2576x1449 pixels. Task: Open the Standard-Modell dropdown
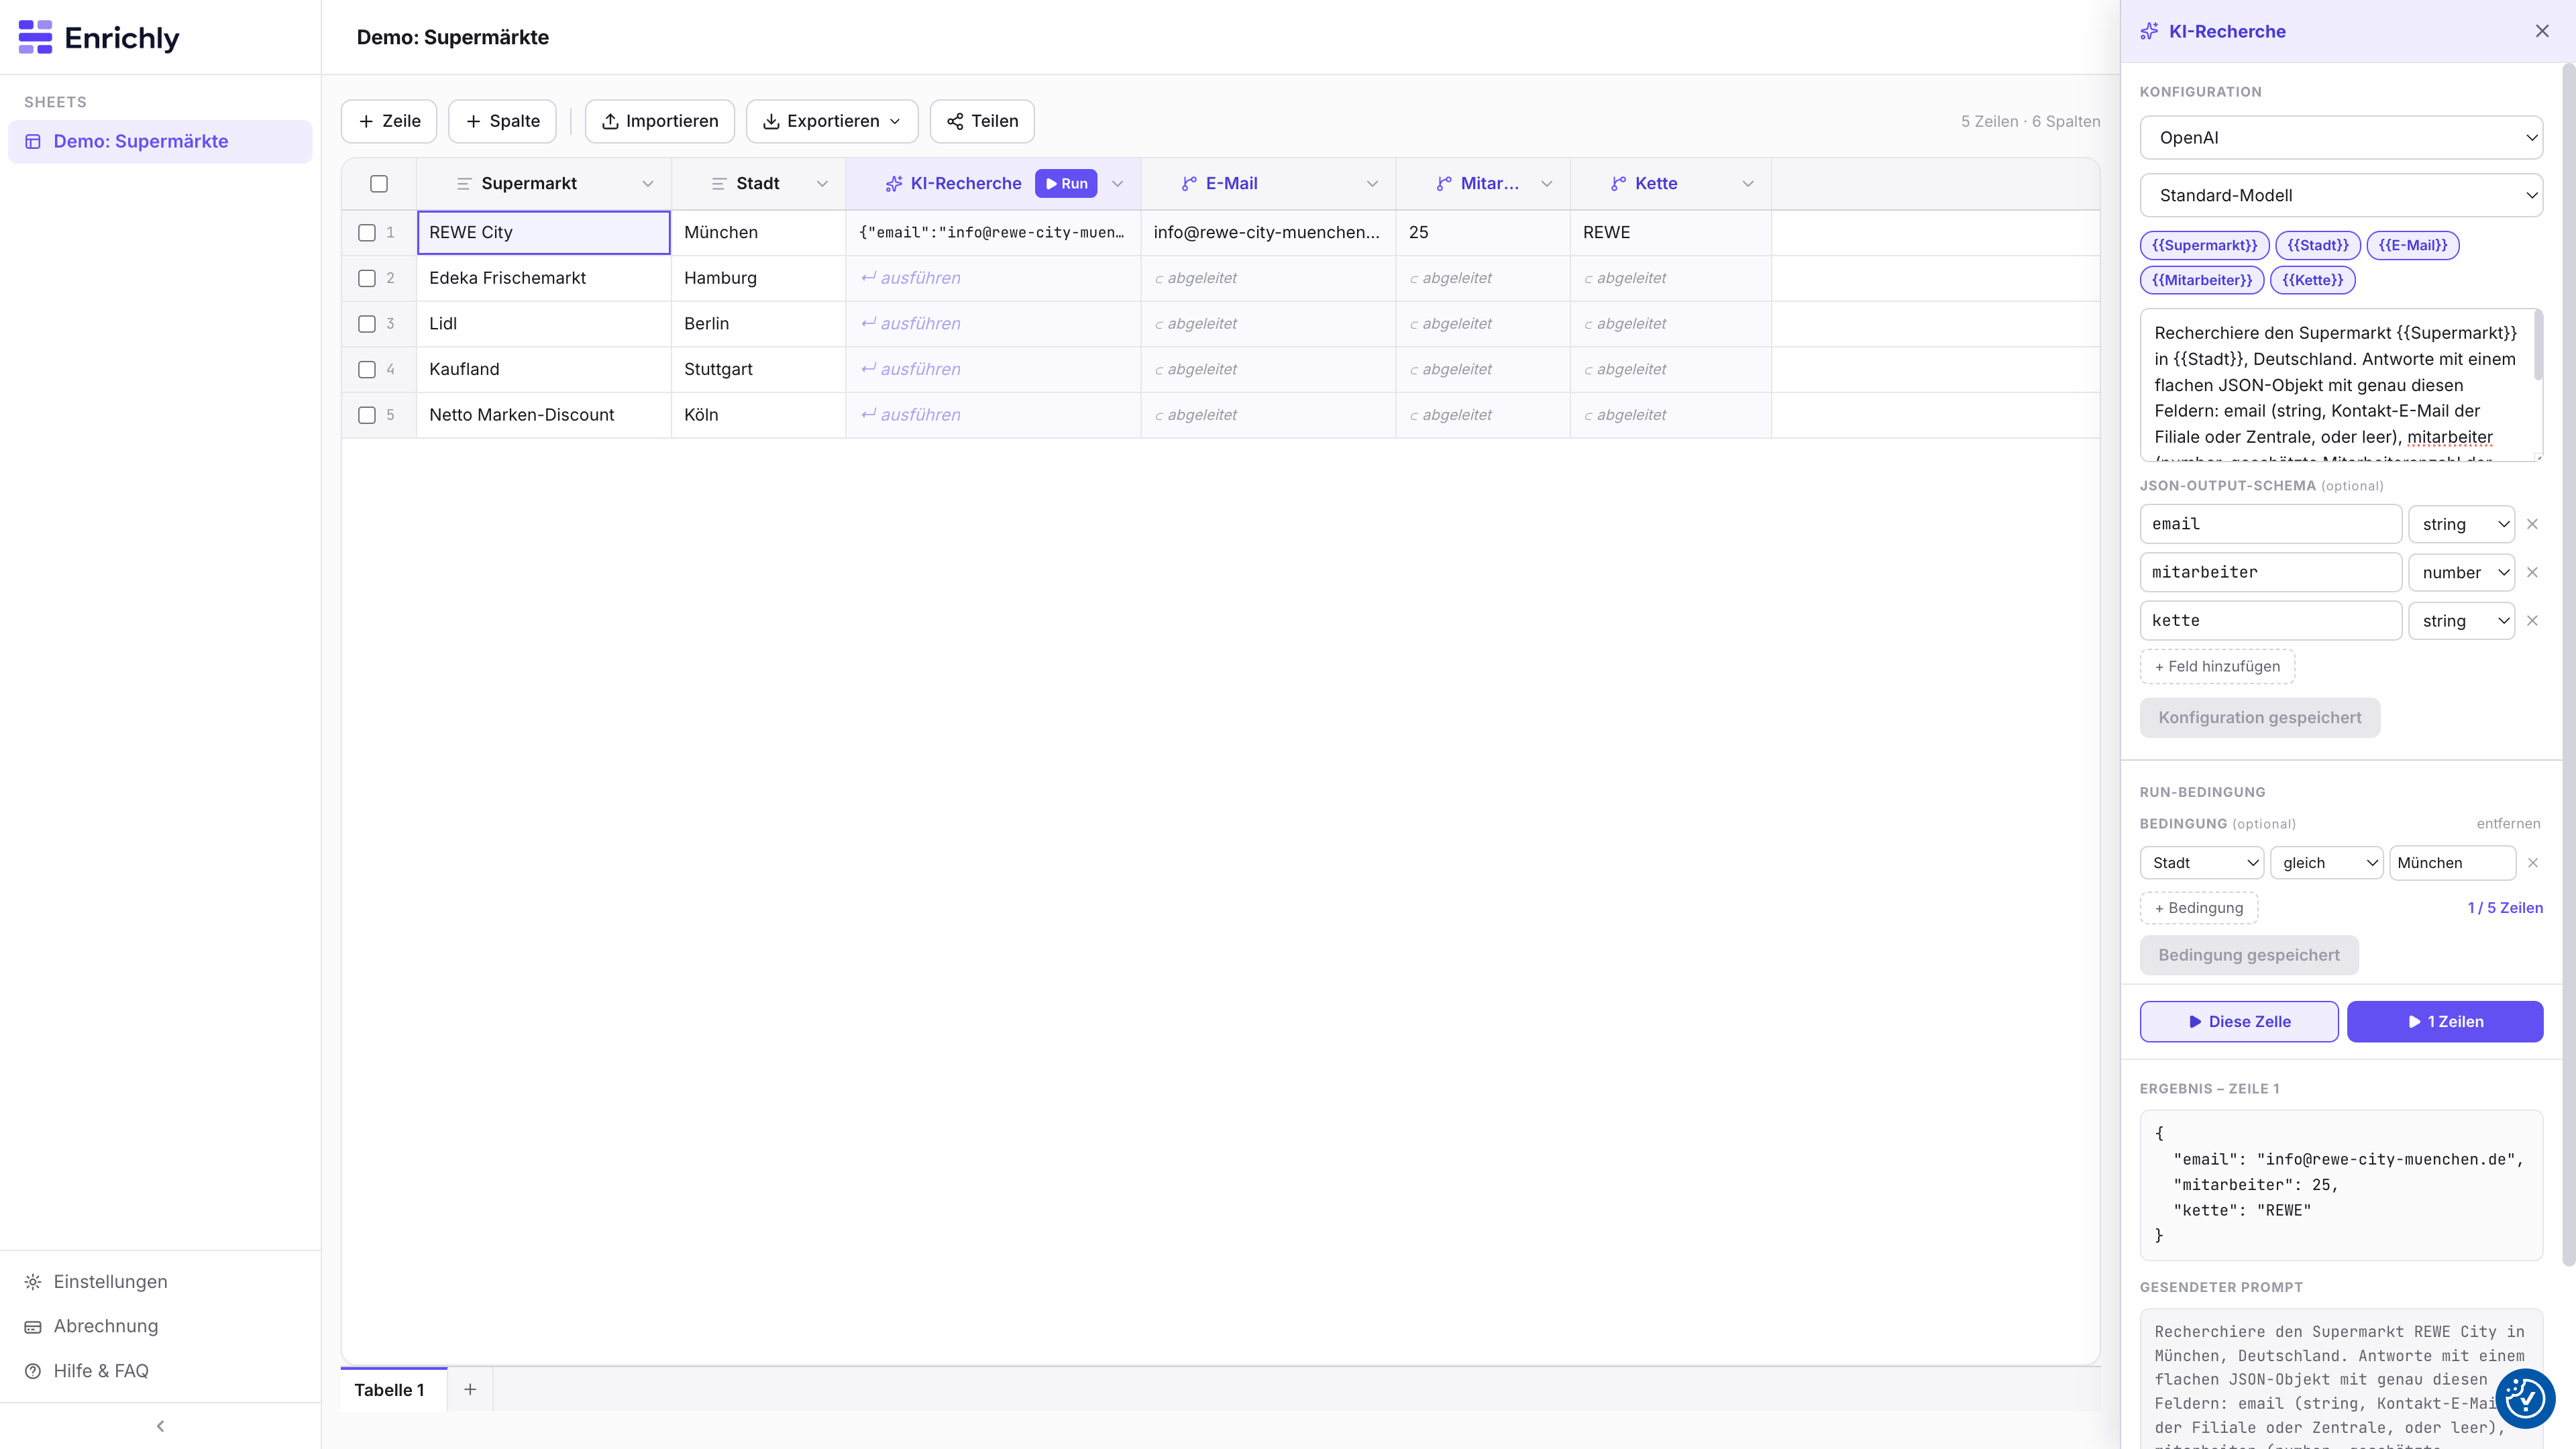[x=2341, y=196]
